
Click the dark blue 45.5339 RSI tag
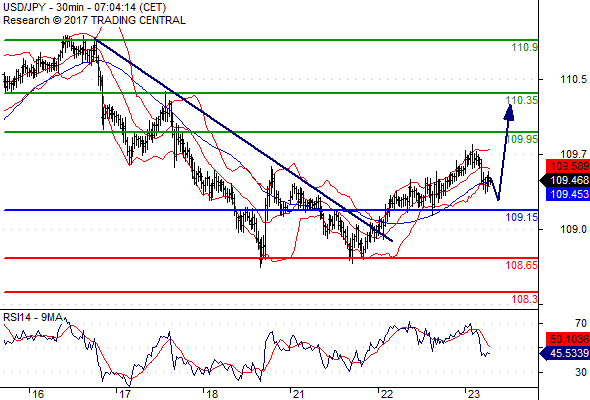click(x=565, y=353)
